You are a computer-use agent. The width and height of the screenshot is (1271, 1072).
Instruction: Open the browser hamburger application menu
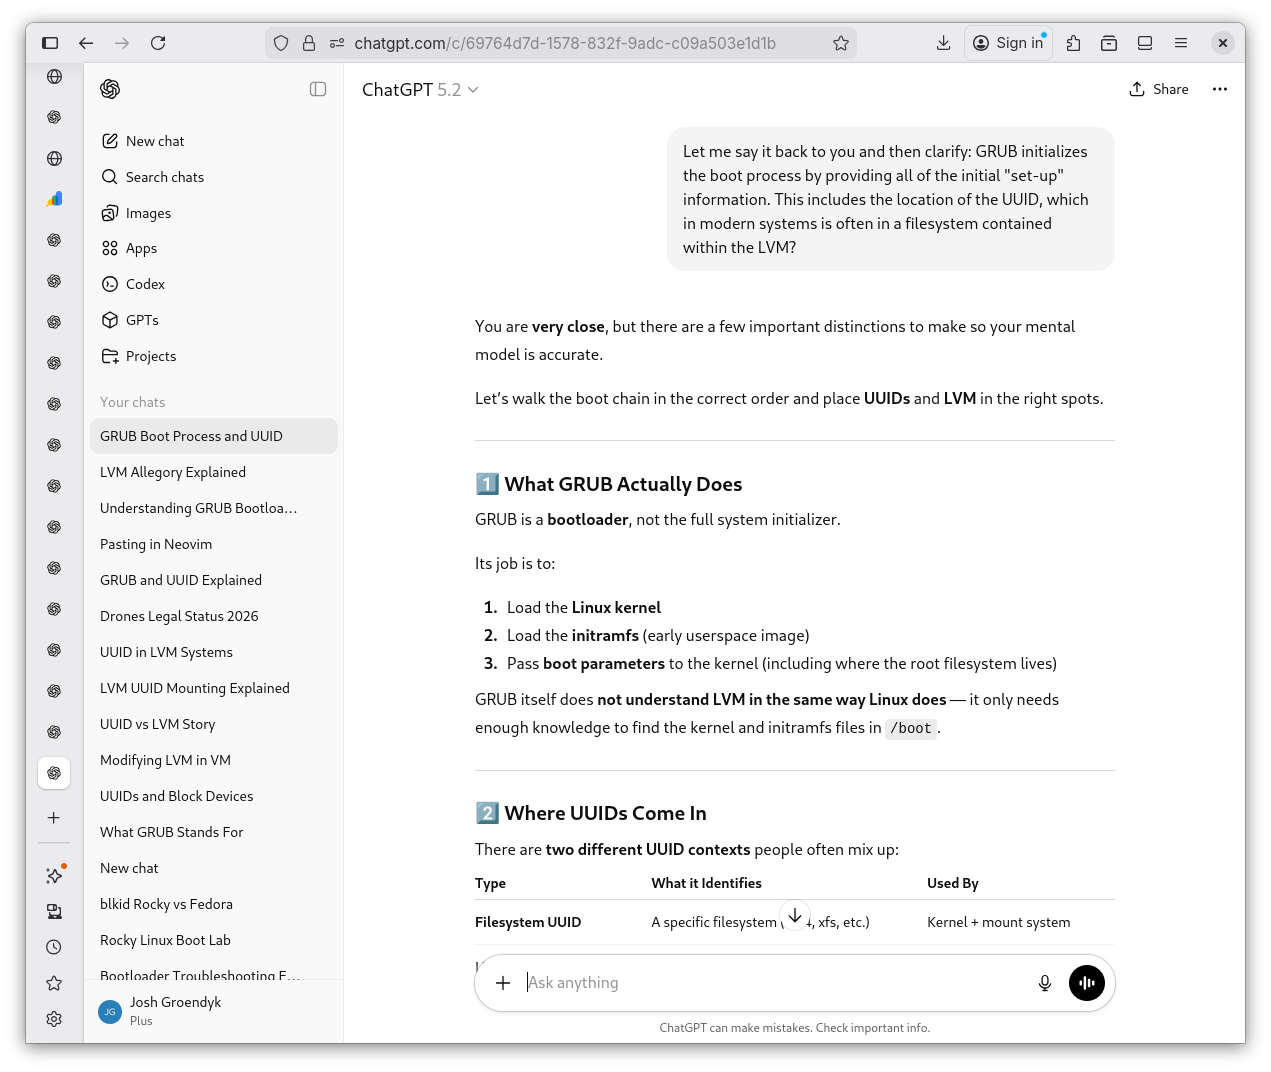[1181, 43]
